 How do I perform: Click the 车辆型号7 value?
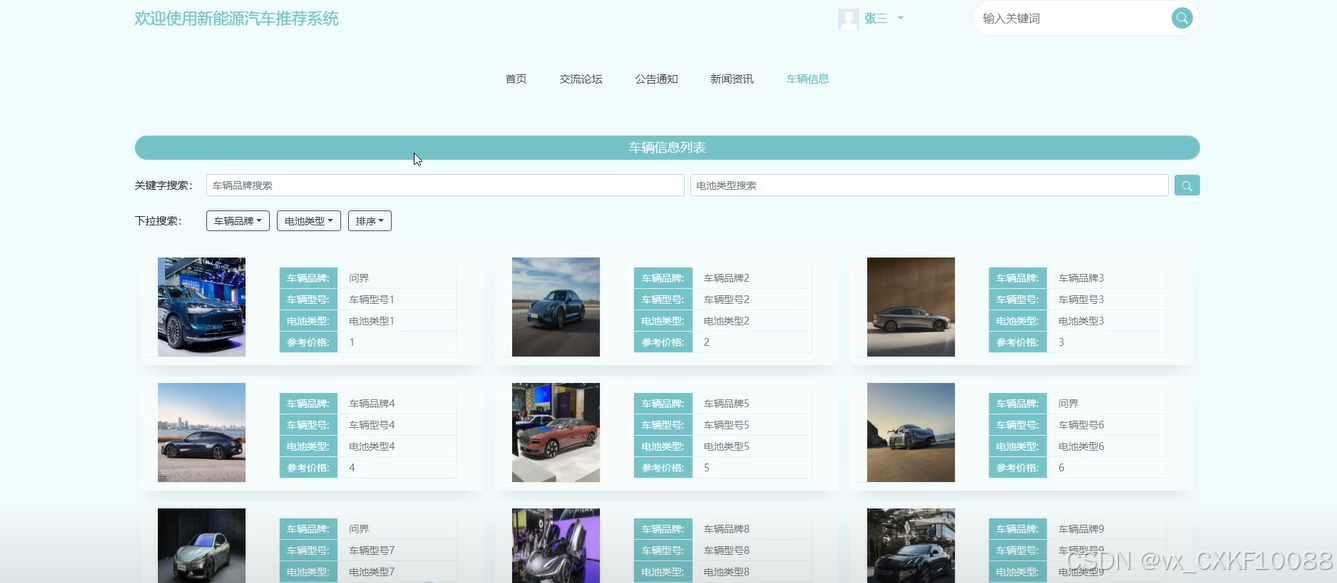tap(372, 551)
